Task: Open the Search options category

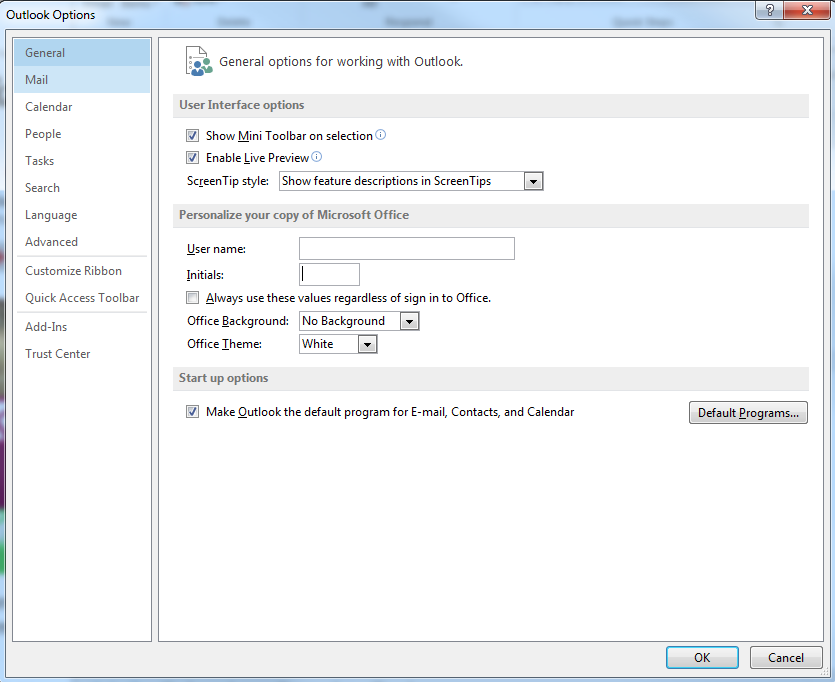Action: click(82, 188)
